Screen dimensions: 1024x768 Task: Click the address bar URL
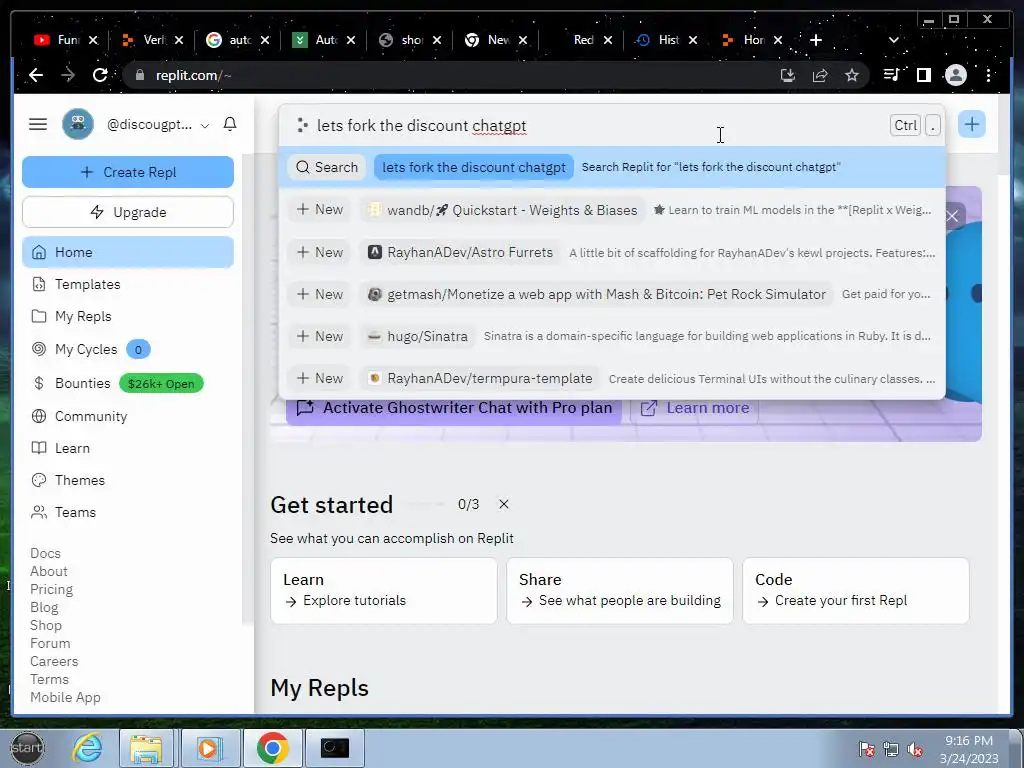tap(193, 75)
